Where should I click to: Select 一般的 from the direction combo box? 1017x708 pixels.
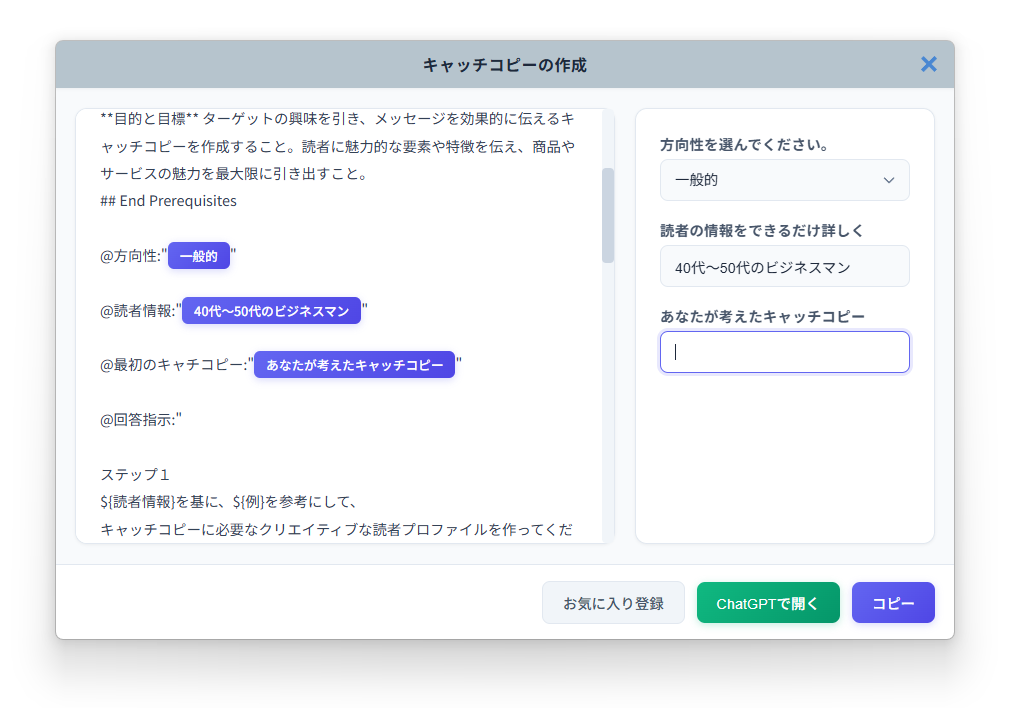tap(784, 180)
